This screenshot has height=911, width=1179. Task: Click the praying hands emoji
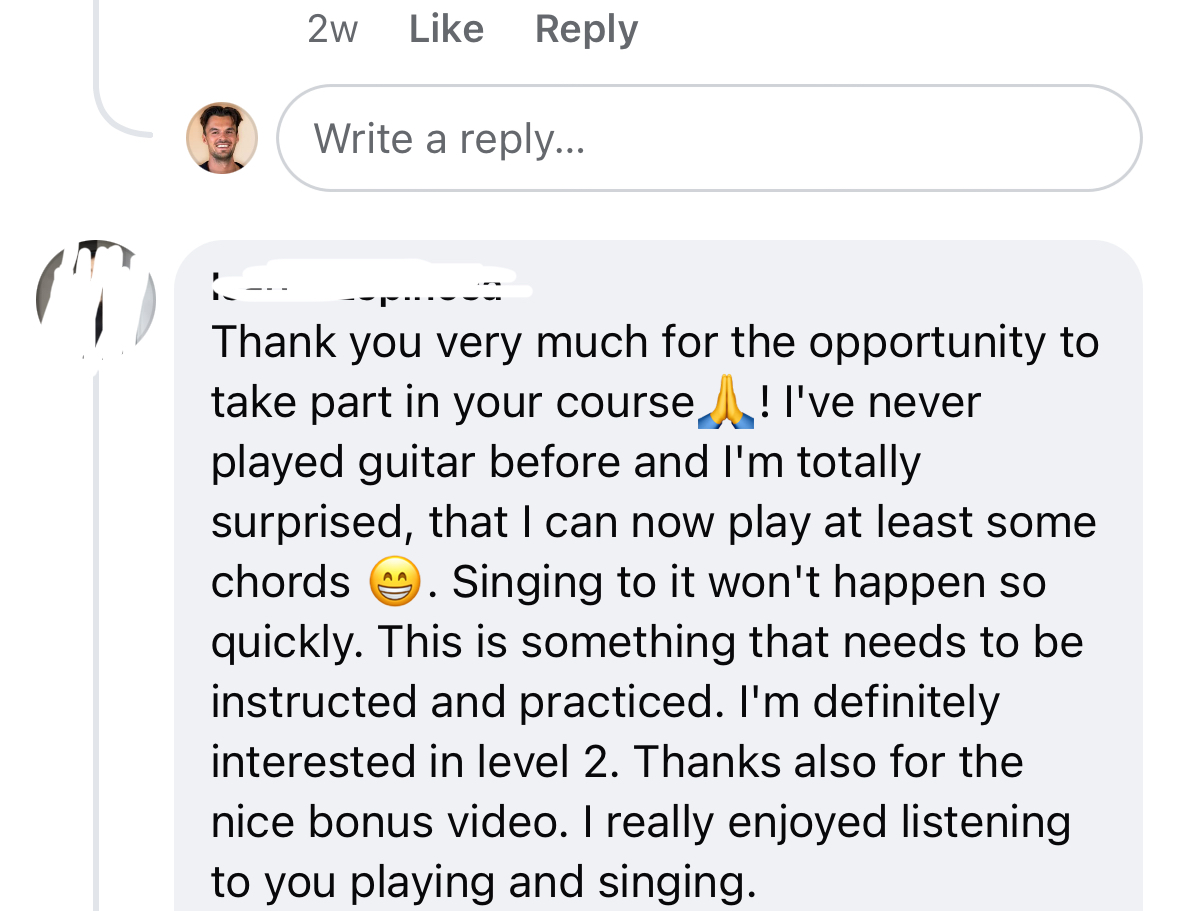click(727, 403)
